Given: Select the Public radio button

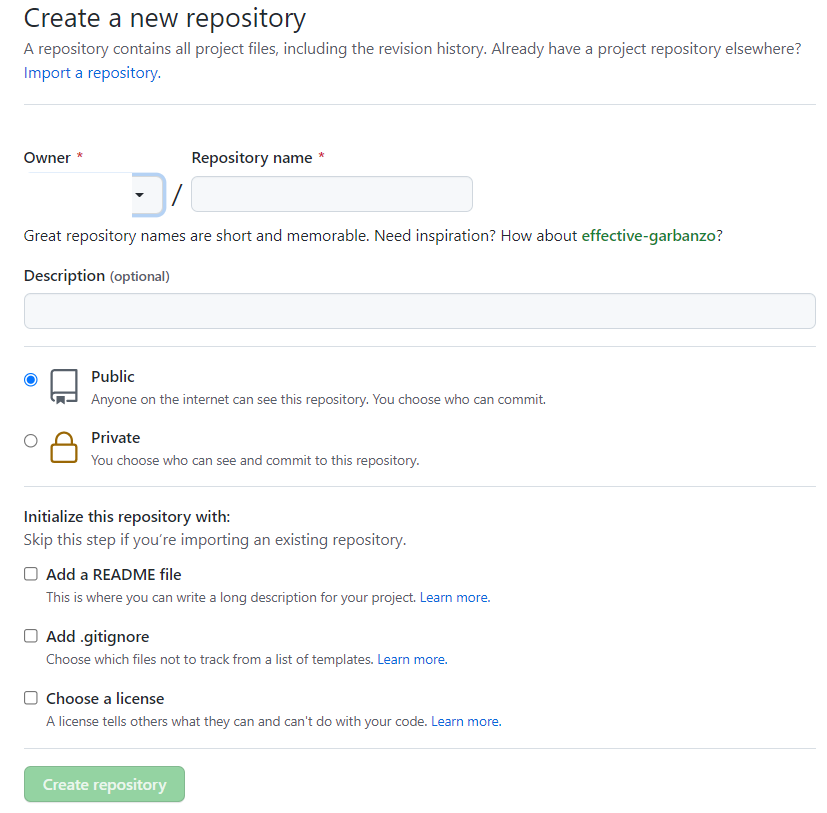Looking at the screenshot, I should coord(31,379).
